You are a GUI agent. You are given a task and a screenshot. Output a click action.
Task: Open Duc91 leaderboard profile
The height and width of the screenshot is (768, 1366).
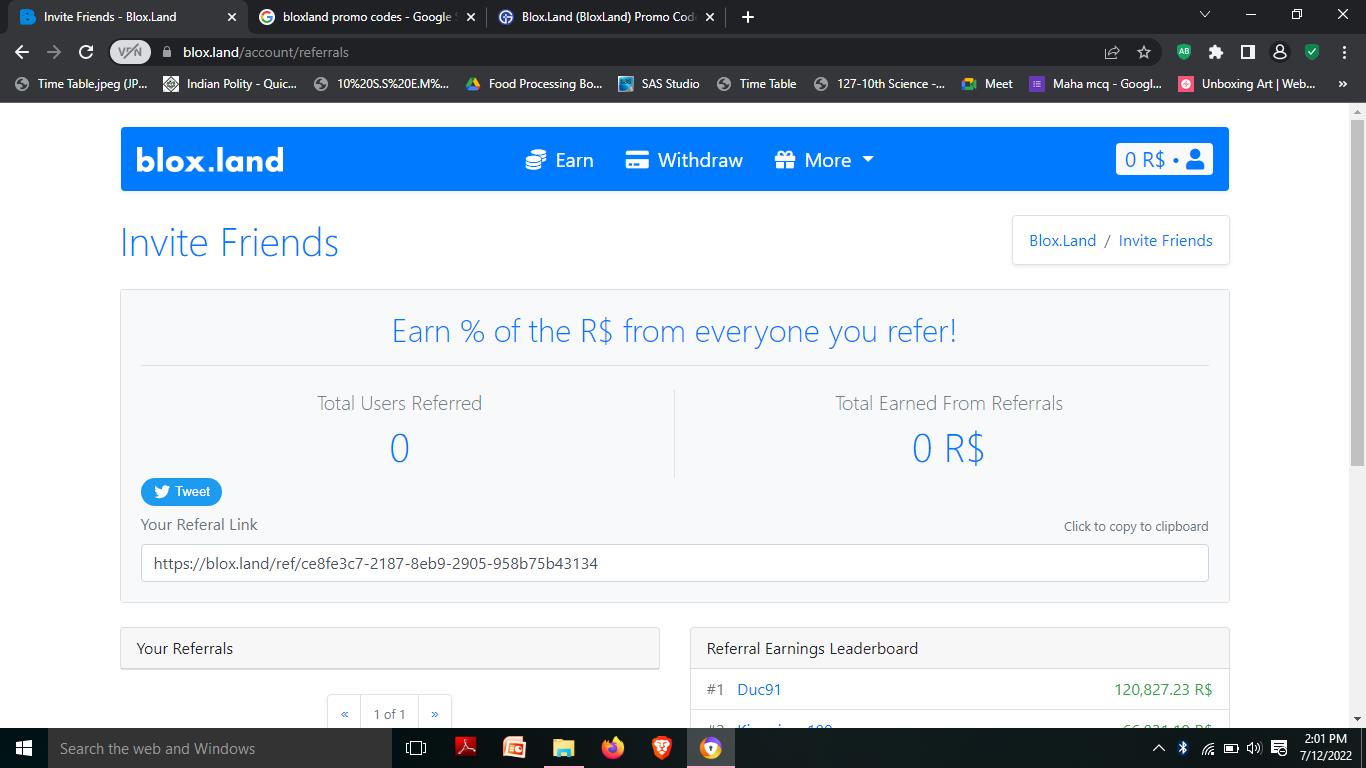[759, 689]
